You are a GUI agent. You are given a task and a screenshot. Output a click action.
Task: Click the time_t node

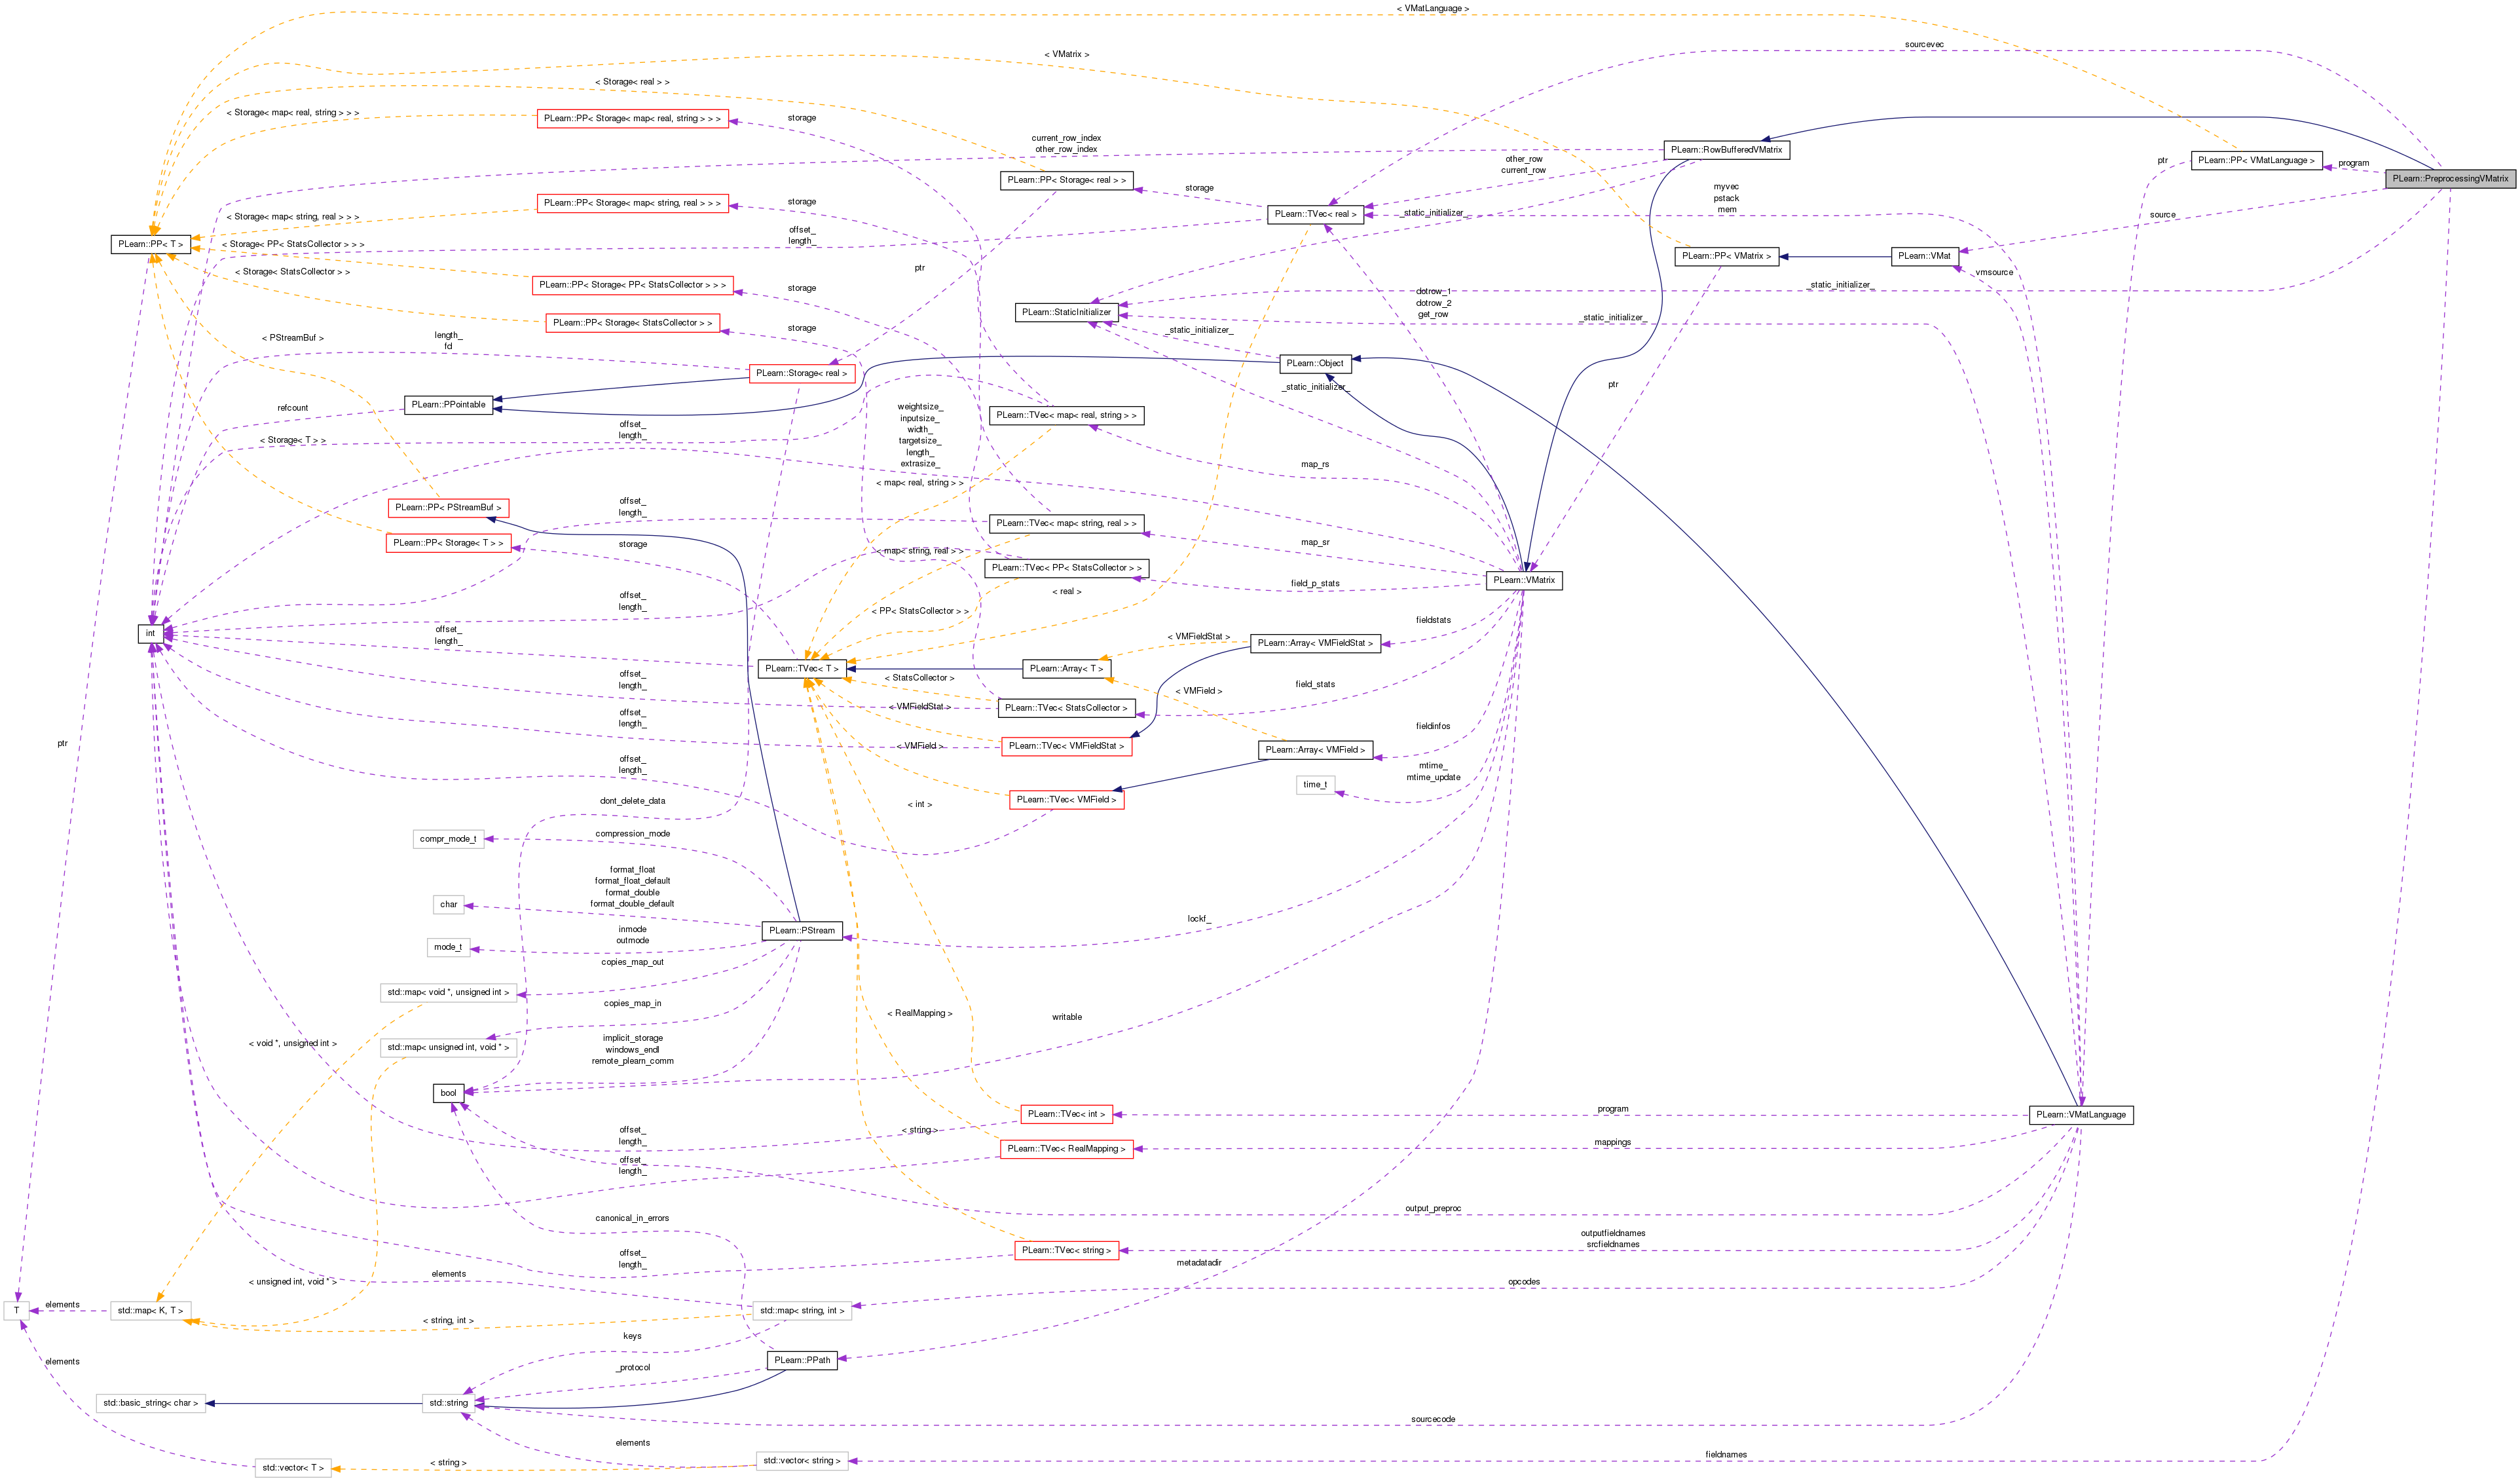(1315, 785)
